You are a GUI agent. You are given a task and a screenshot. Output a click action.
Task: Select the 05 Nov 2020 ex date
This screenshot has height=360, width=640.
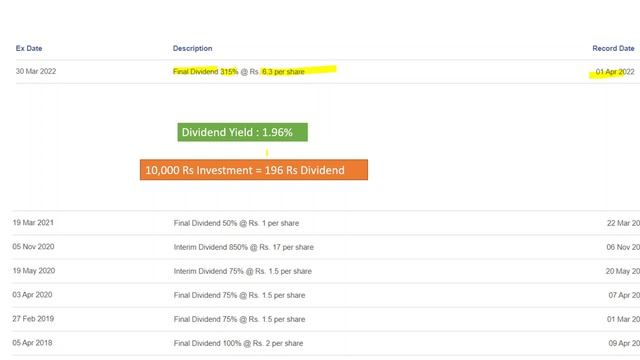[x=33, y=247]
